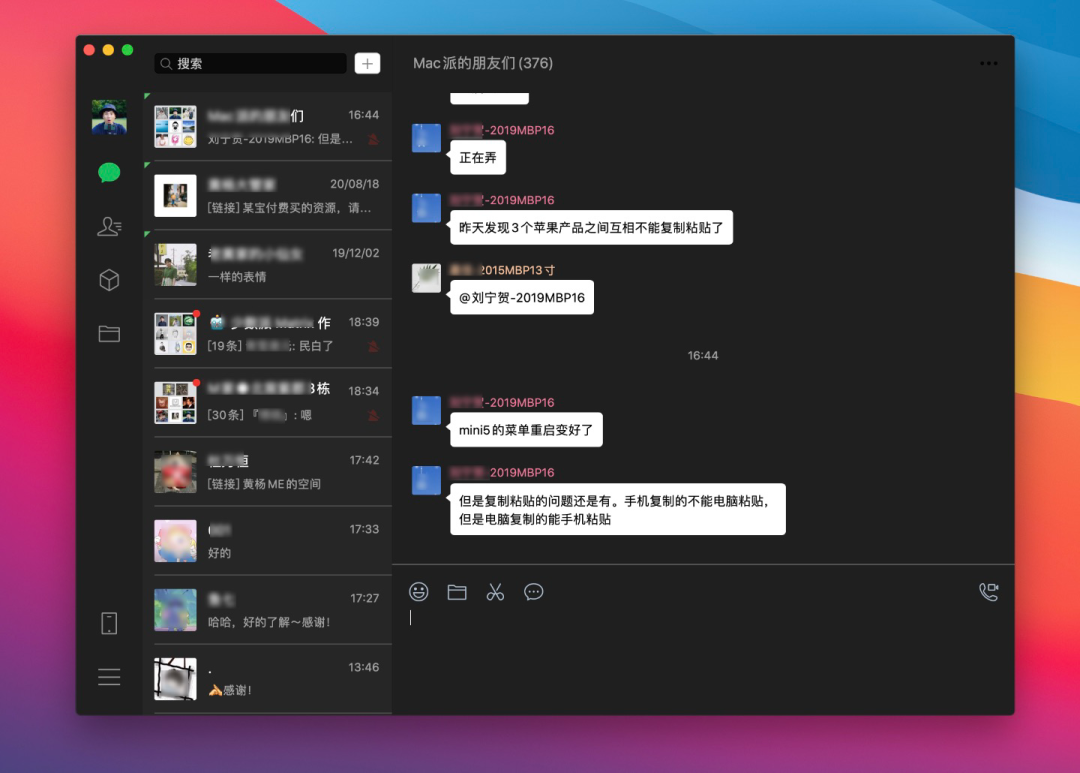Click the group avatar of the 18:34 chat
Screen dimensions: 1080x773
[x=175, y=402]
